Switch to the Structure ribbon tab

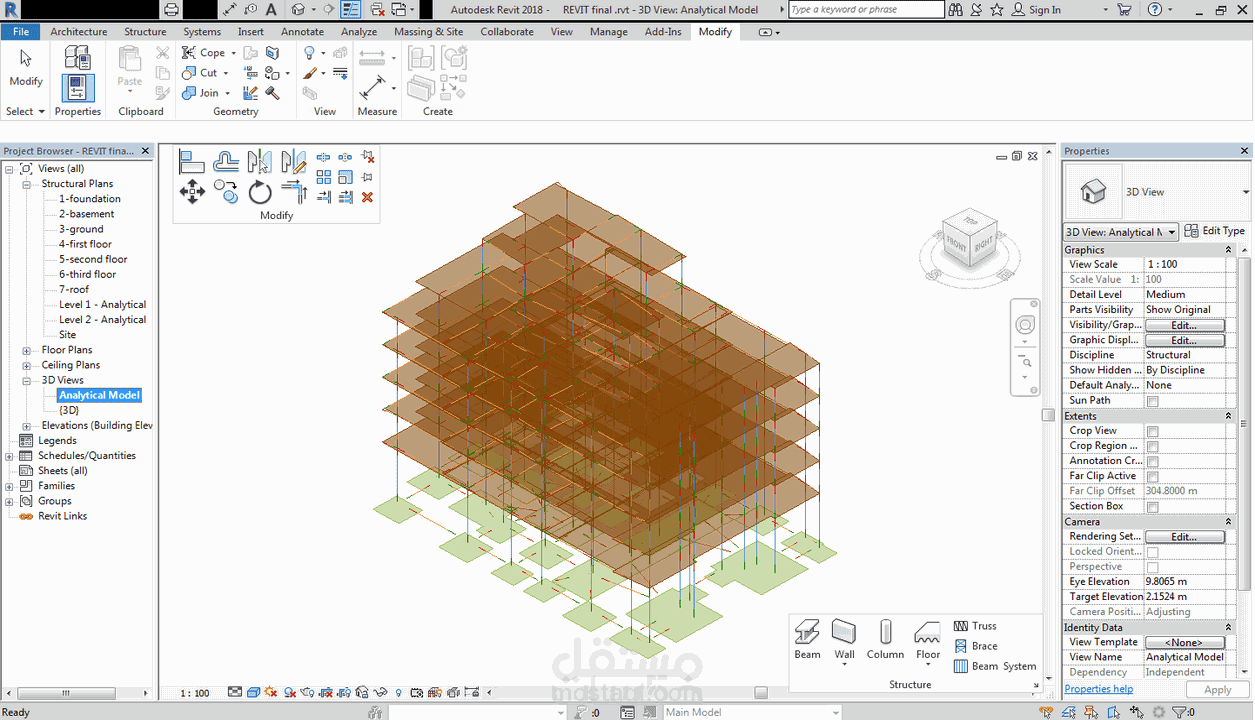[145, 31]
